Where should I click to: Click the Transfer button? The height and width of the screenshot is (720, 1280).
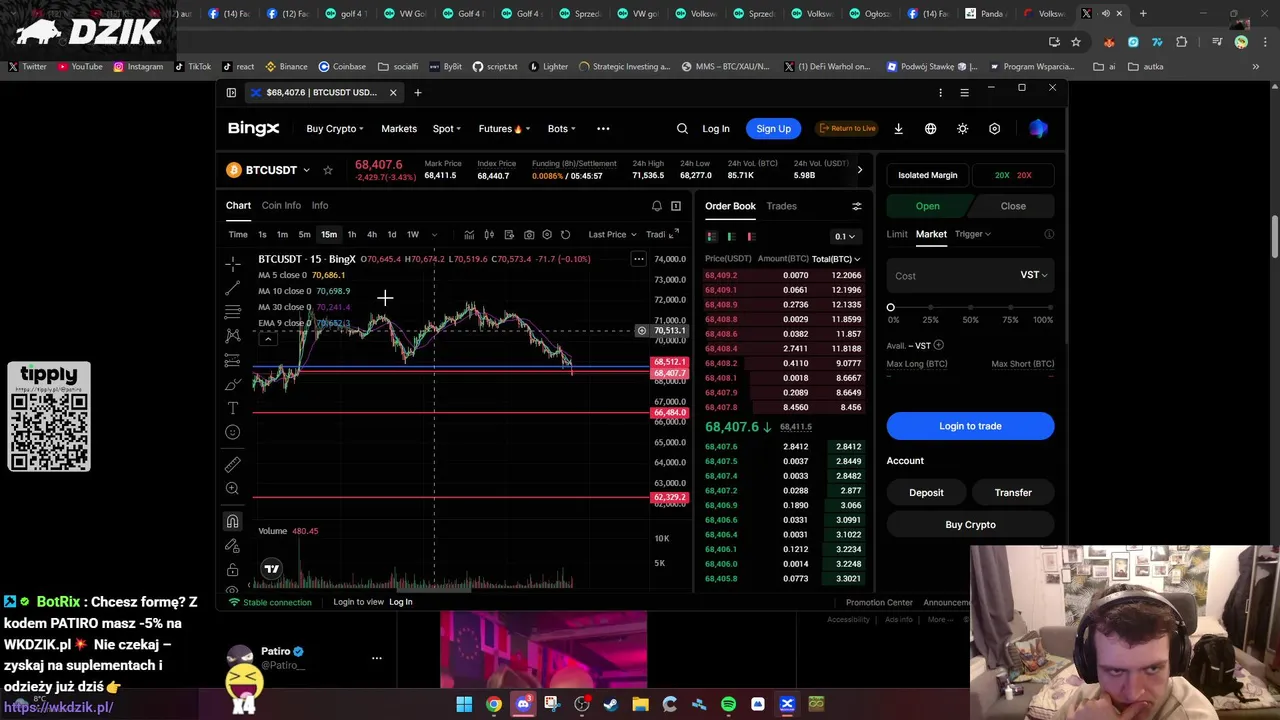coord(1013,493)
